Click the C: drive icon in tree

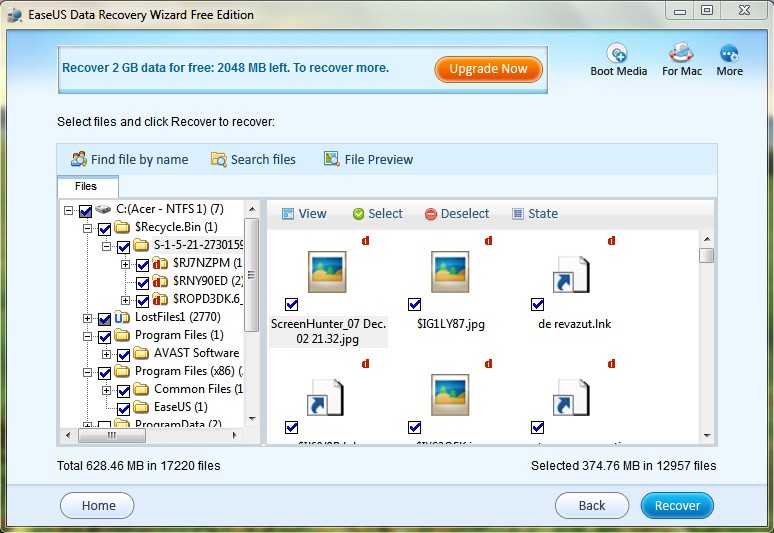point(103,209)
